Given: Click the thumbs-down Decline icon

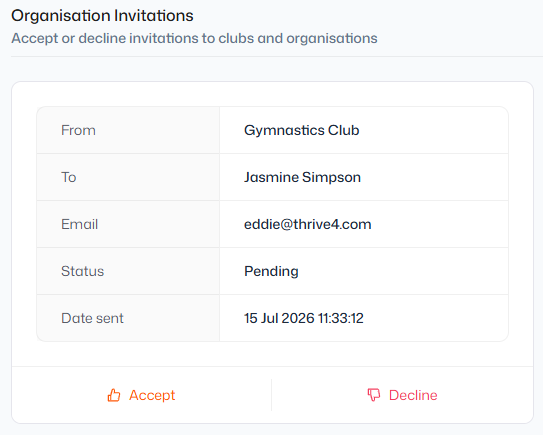Looking at the screenshot, I should (x=374, y=395).
